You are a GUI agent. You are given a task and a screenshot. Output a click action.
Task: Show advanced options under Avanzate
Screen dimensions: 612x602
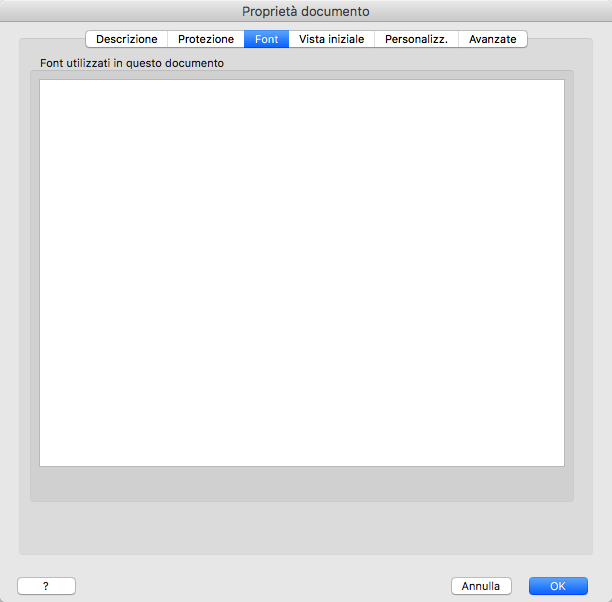pyautogui.click(x=493, y=39)
